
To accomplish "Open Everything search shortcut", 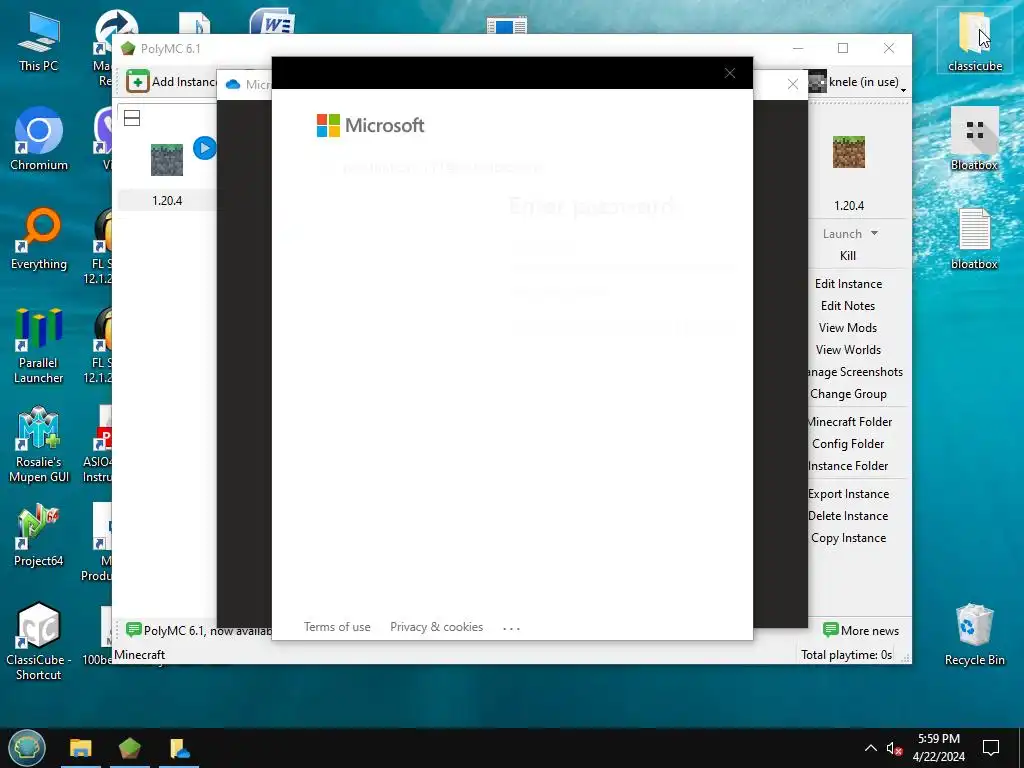I will coord(39,238).
